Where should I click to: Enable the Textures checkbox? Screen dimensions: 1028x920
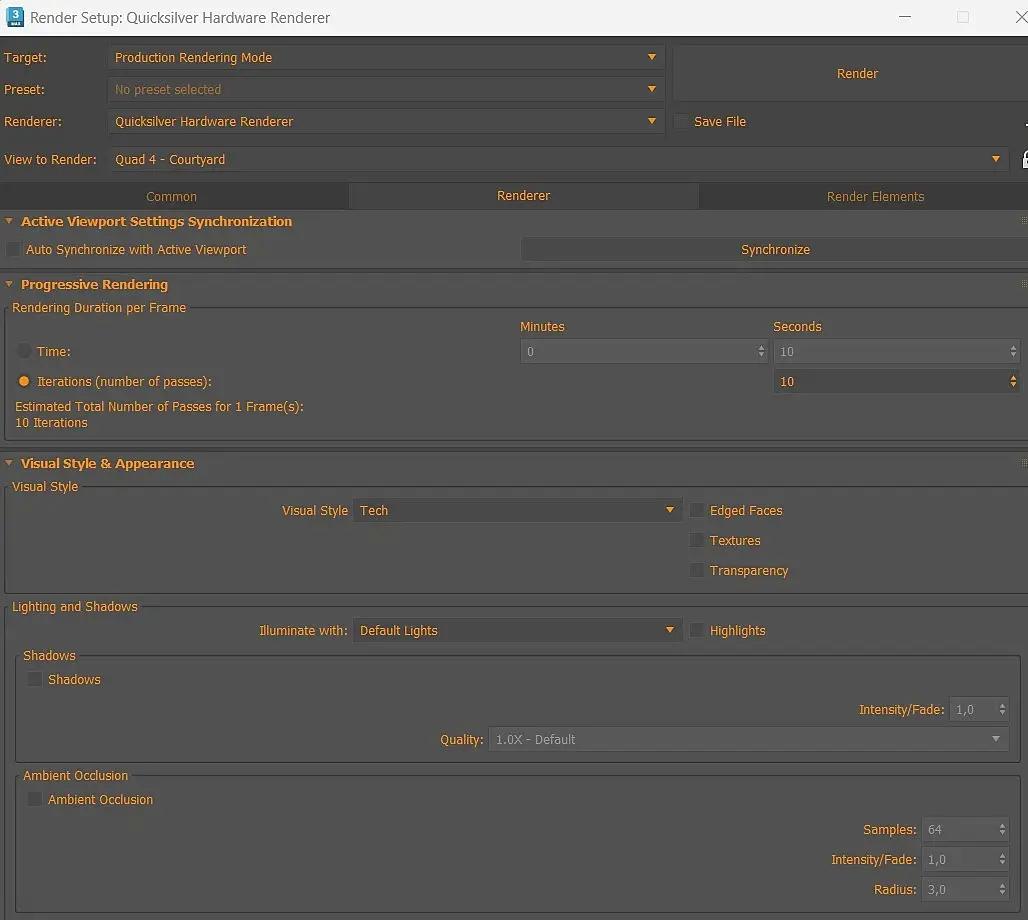[697, 540]
